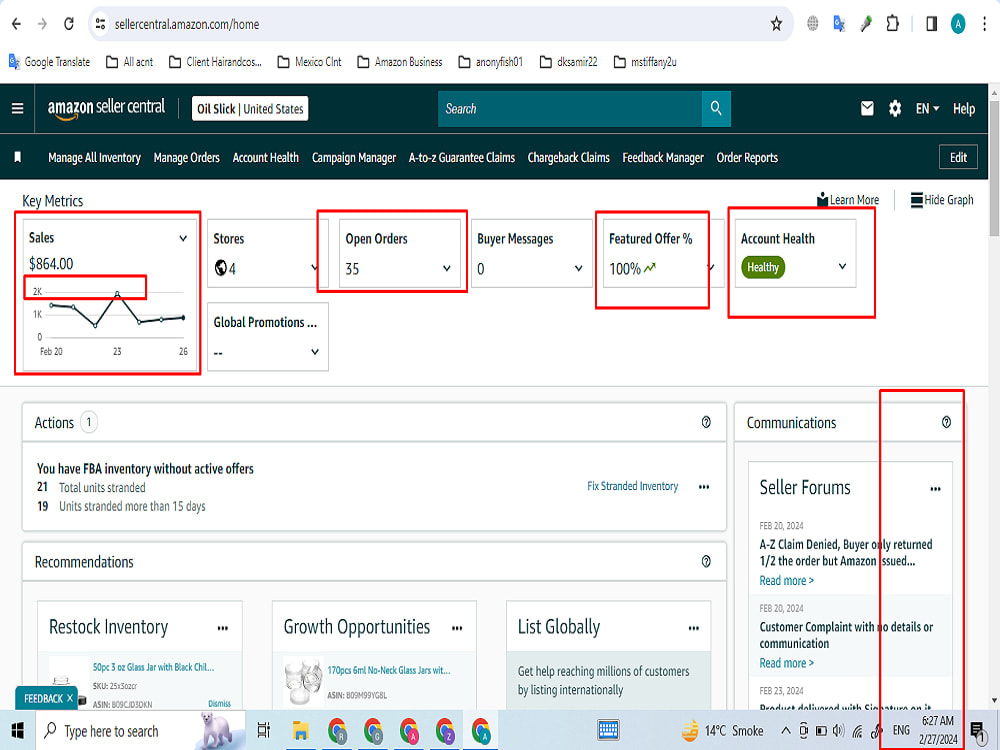Reload the page in the browser

(x=69, y=24)
